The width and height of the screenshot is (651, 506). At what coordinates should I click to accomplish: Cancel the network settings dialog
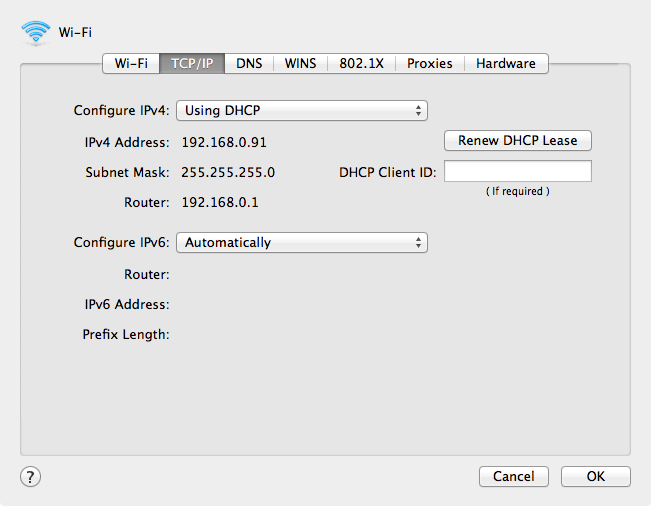[514, 476]
